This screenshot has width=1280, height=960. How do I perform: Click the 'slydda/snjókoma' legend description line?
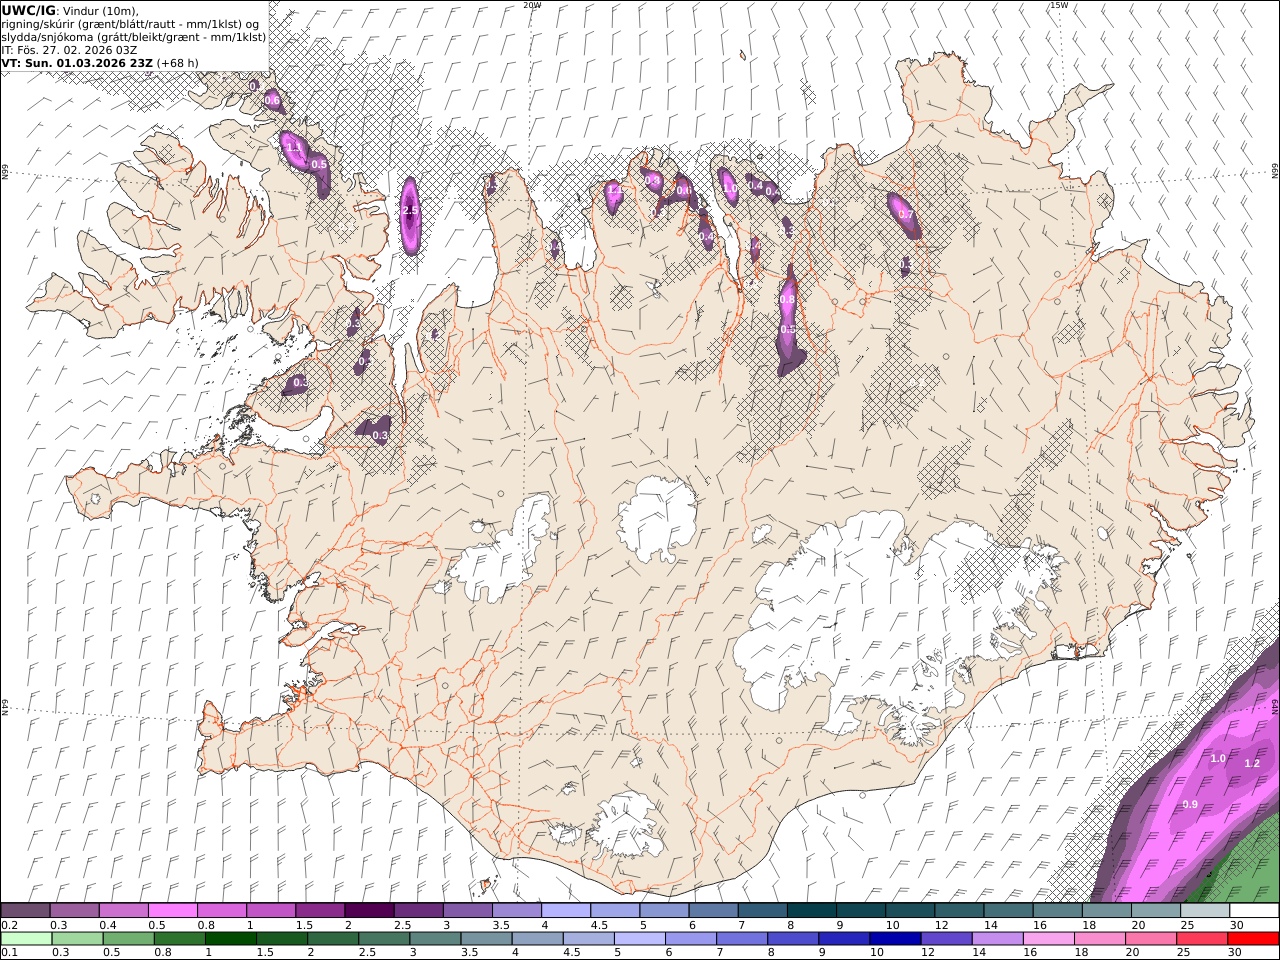(134, 36)
